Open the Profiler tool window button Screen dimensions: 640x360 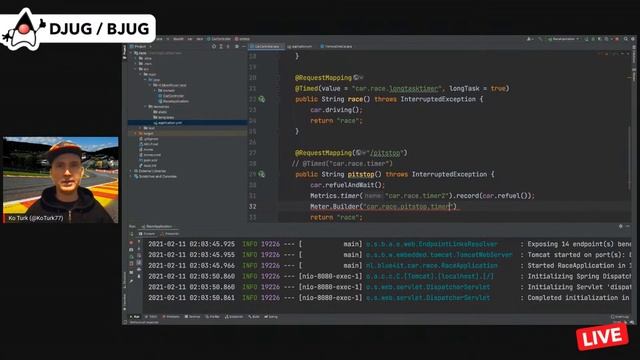point(213,317)
